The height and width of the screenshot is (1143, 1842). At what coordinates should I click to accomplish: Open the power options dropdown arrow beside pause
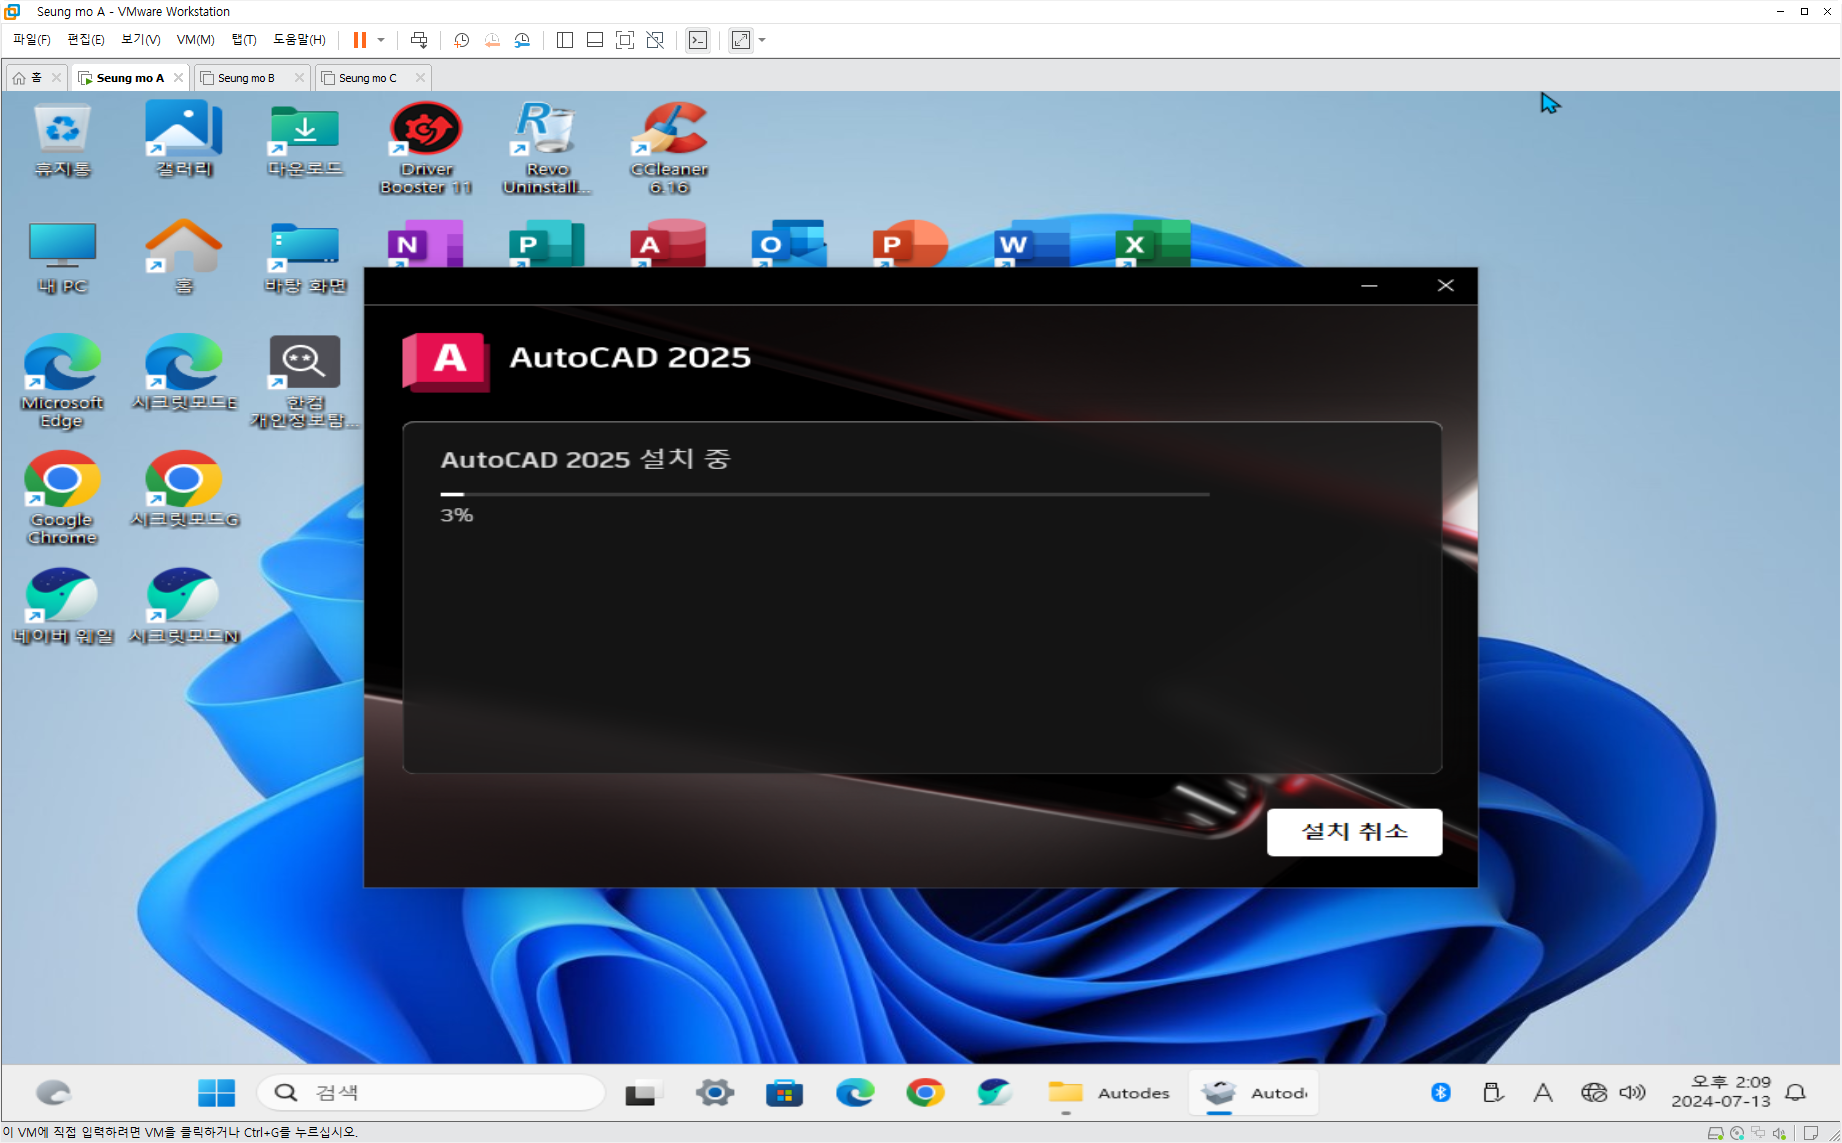point(381,40)
